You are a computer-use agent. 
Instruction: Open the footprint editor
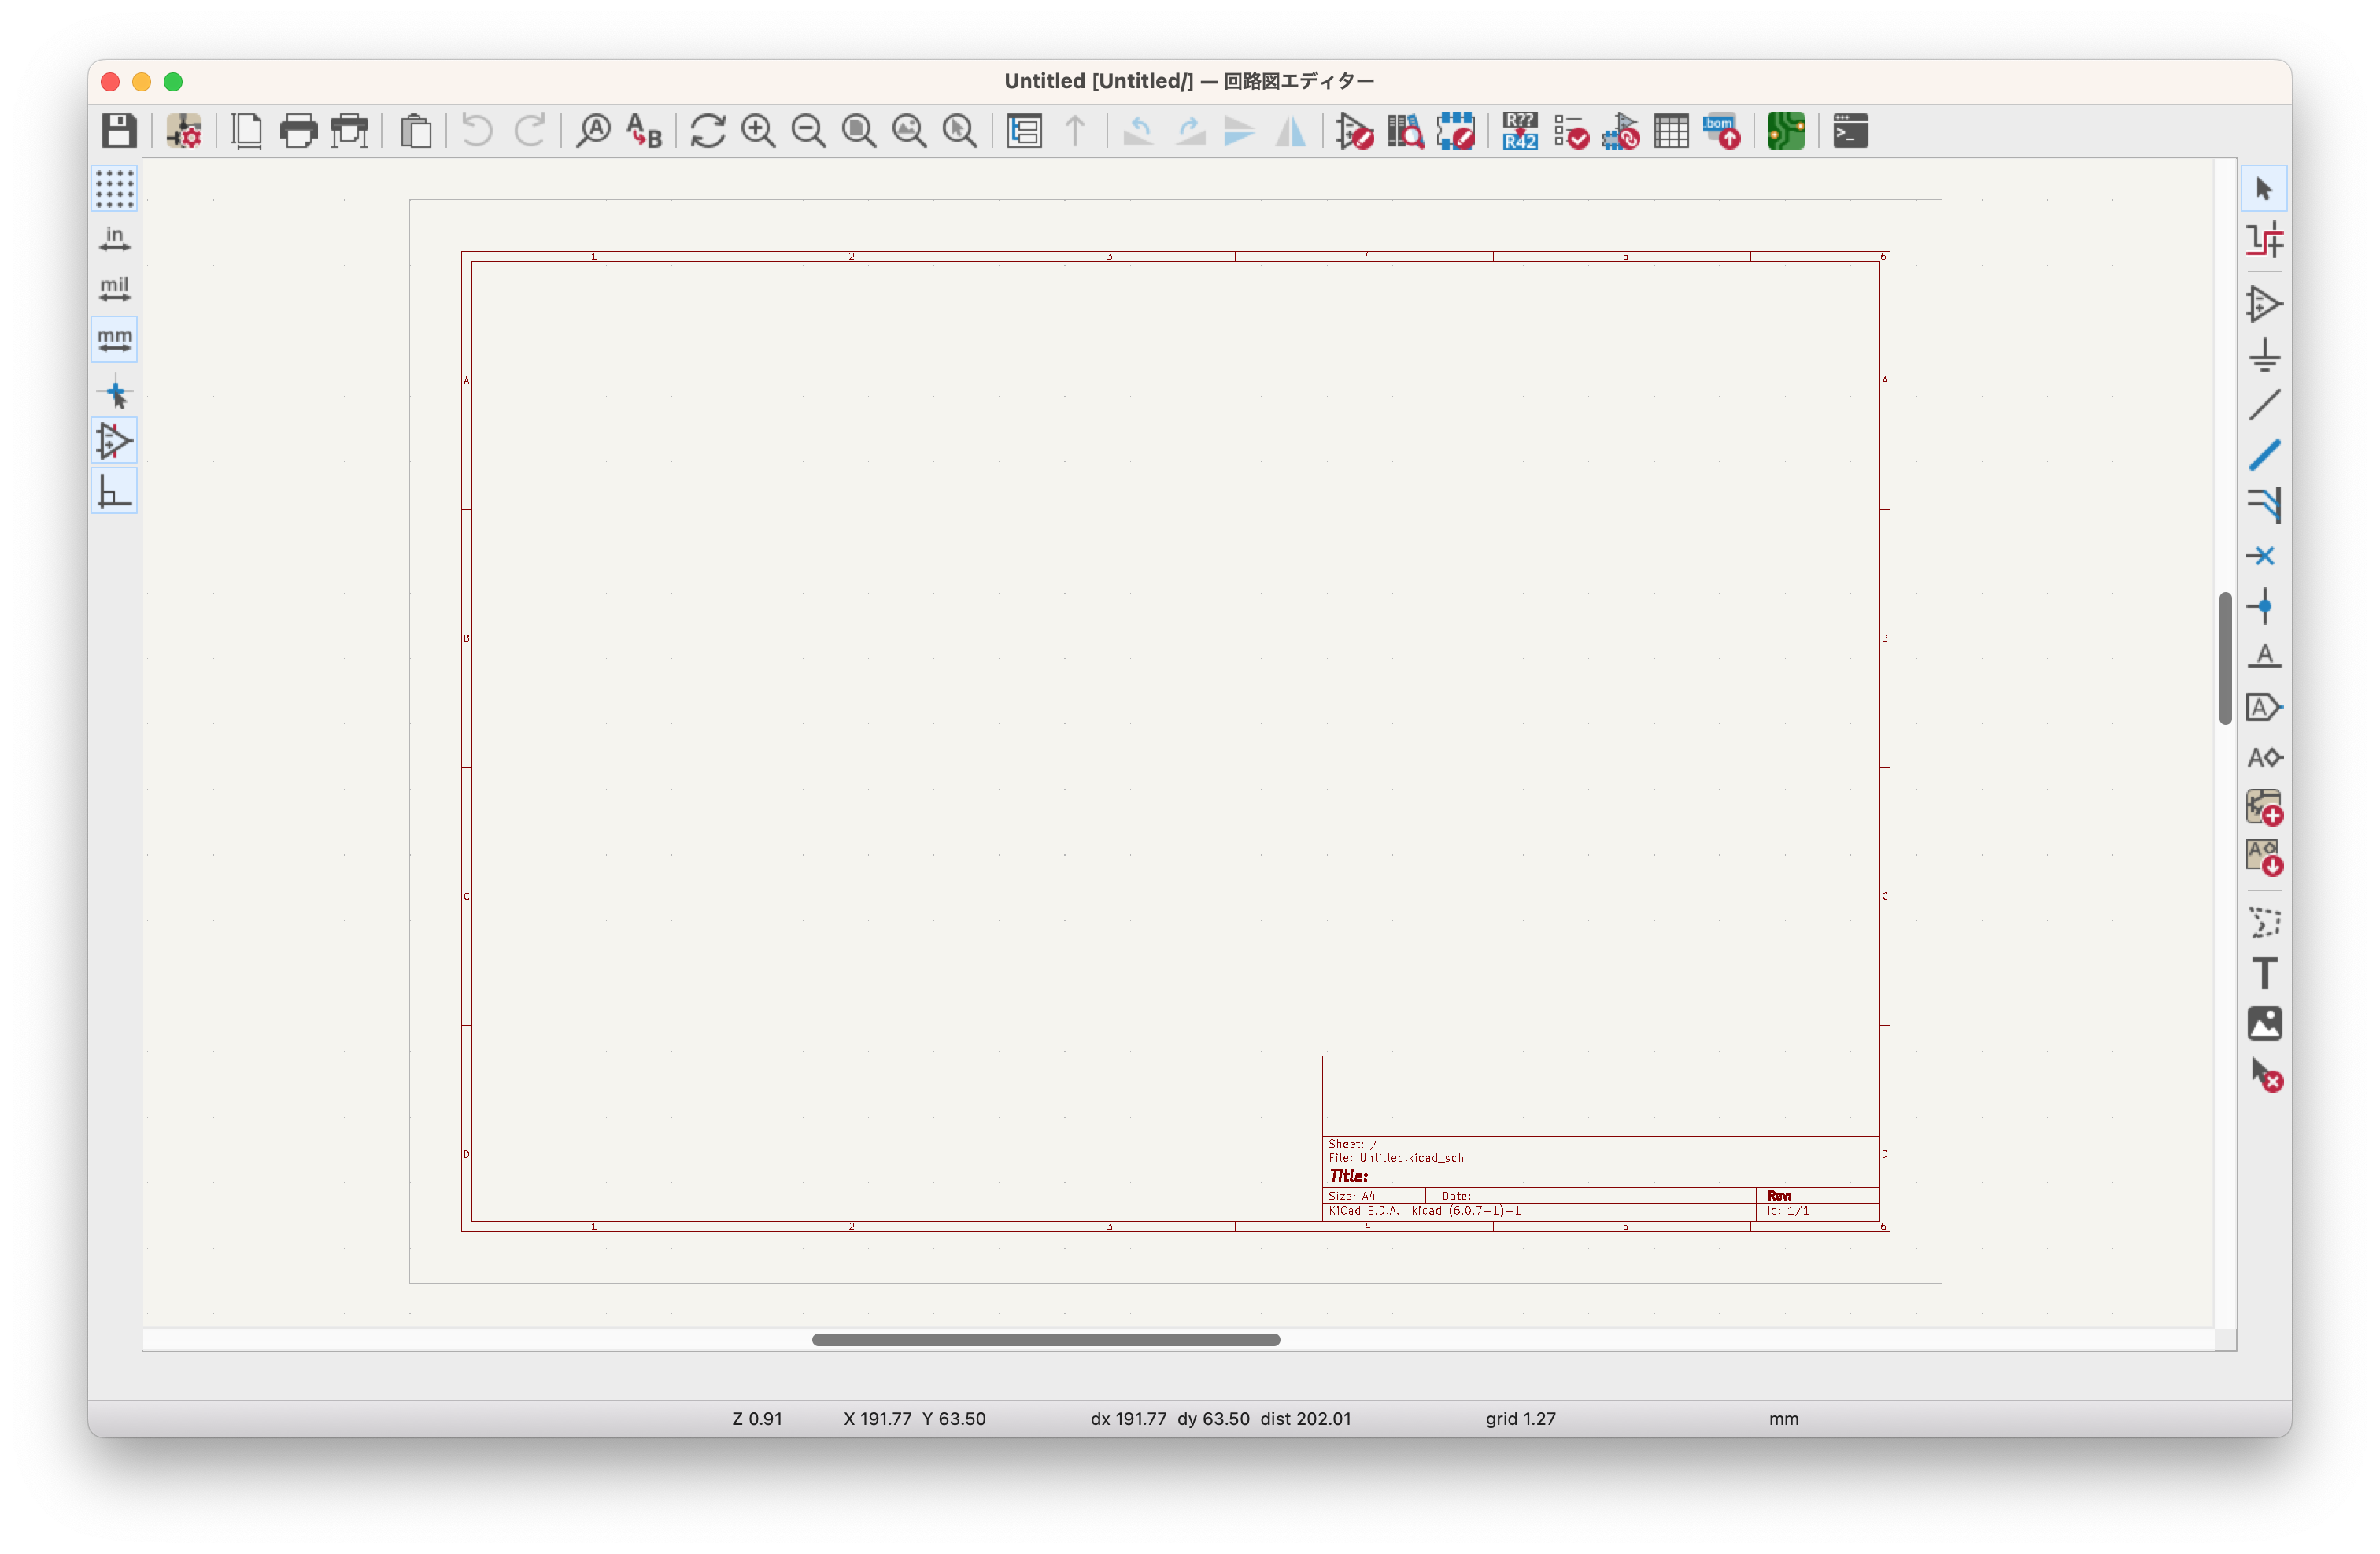click(1456, 131)
